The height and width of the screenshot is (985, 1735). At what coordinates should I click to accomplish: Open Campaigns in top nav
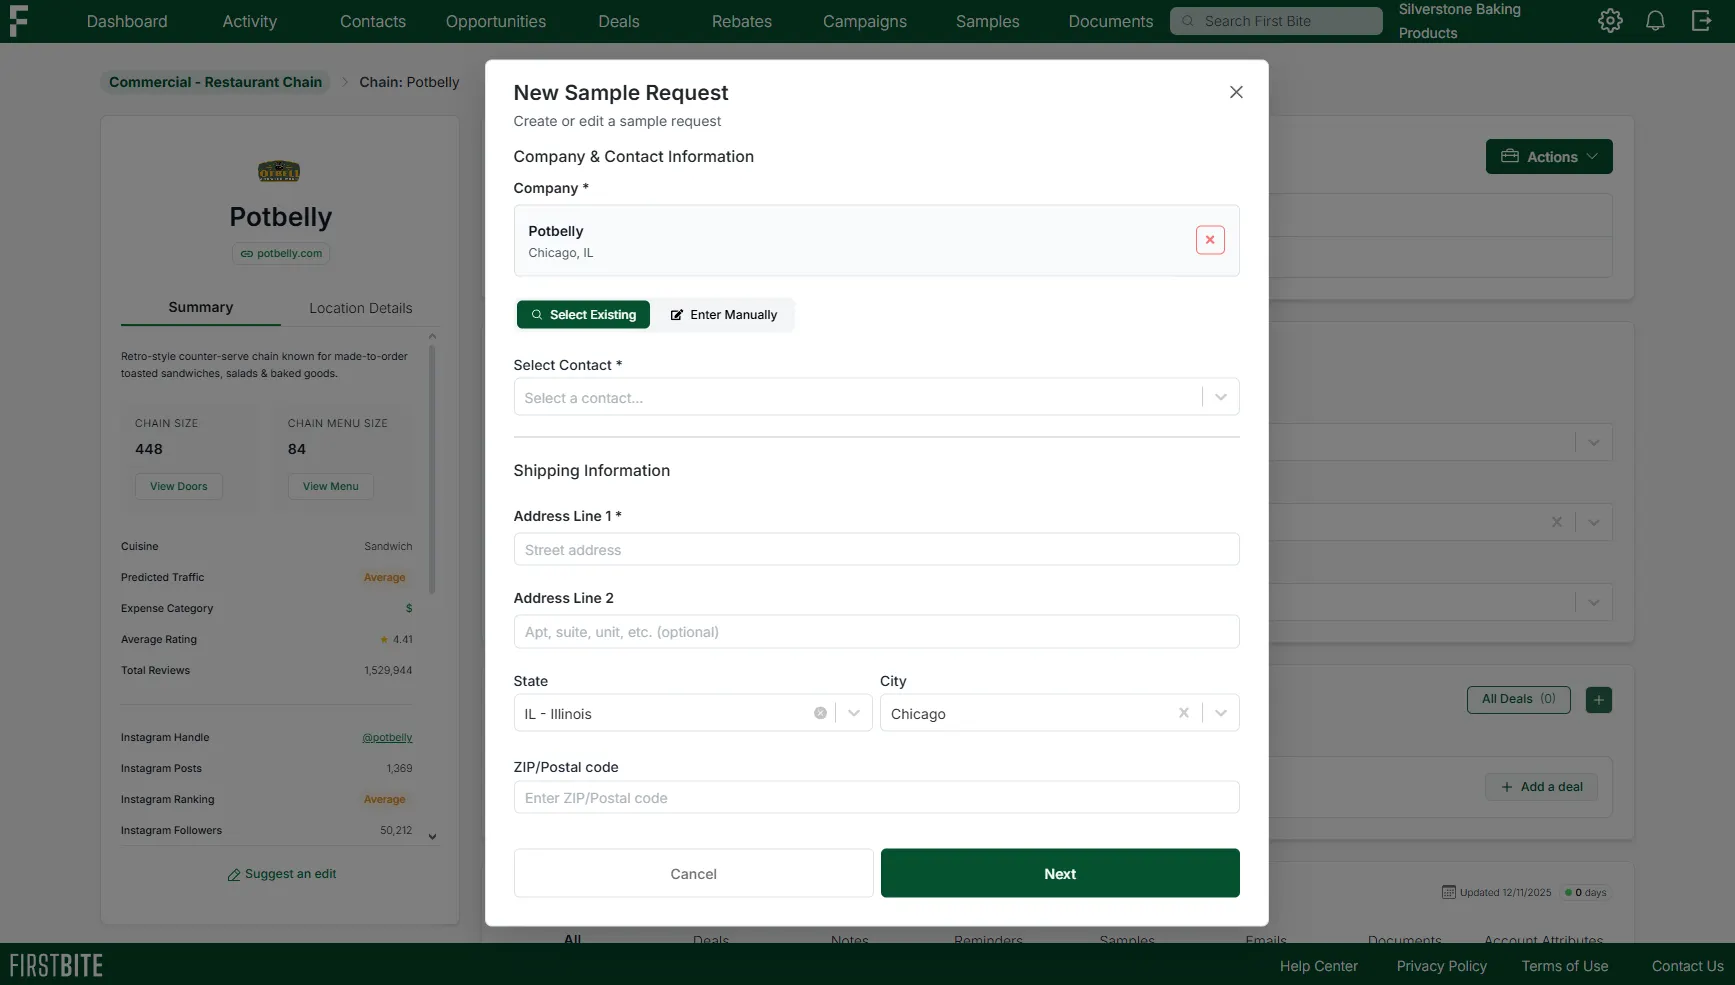click(x=865, y=21)
